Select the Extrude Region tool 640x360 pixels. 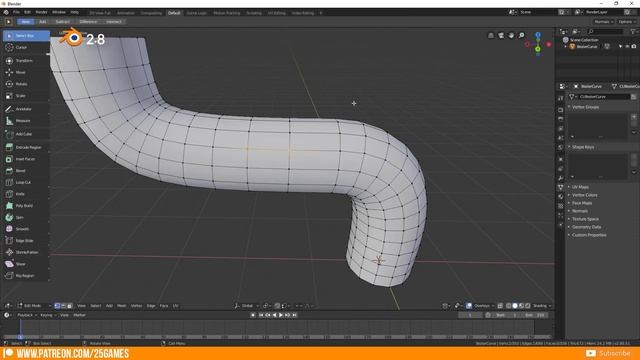[x=26, y=147]
